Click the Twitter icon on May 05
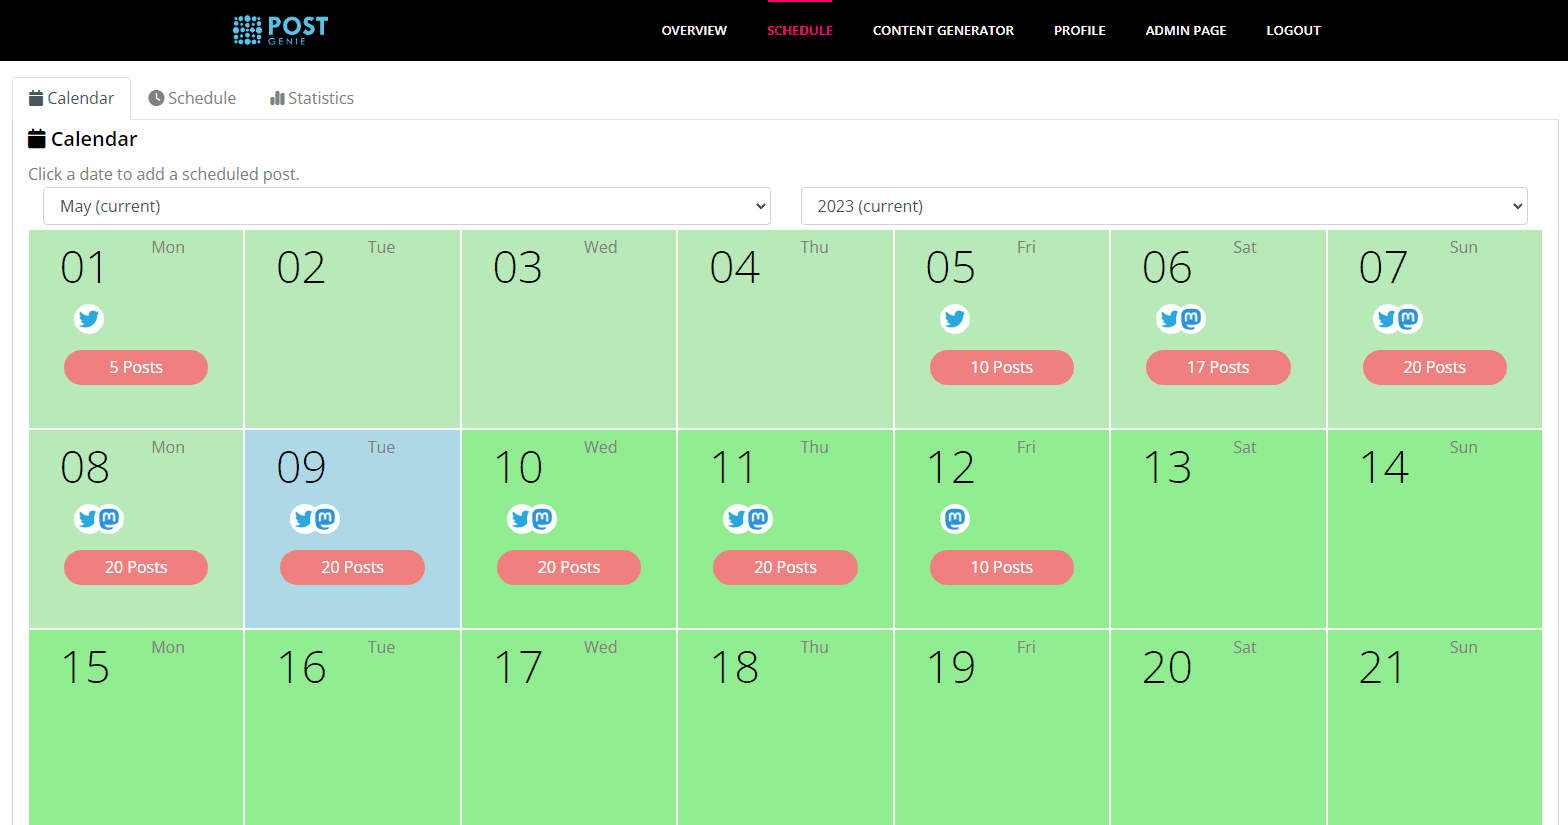This screenshot has width=1568, height=825. 955,319
